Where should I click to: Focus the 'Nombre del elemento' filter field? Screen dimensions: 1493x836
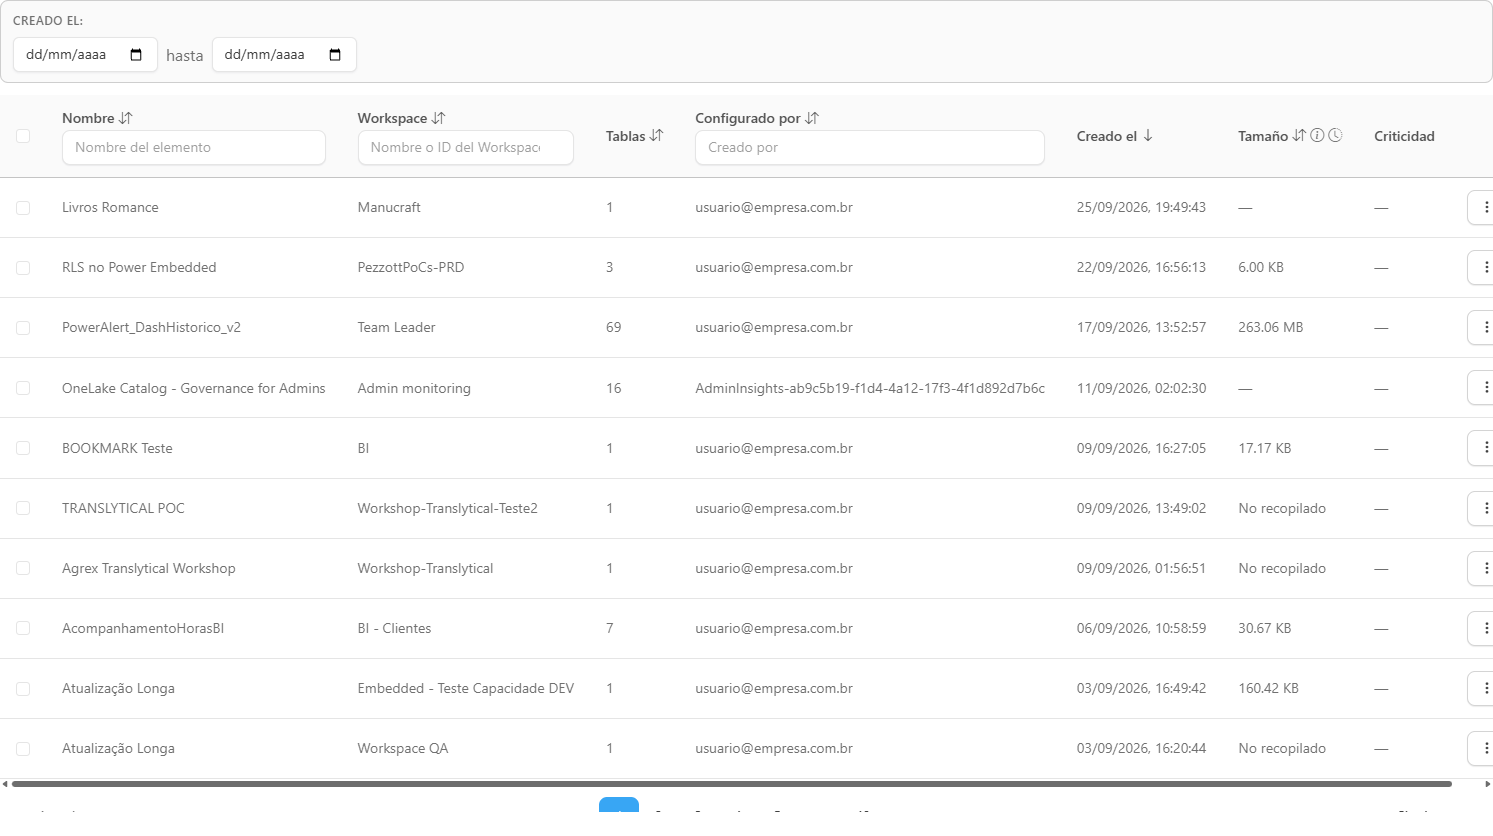coord(194,147)
